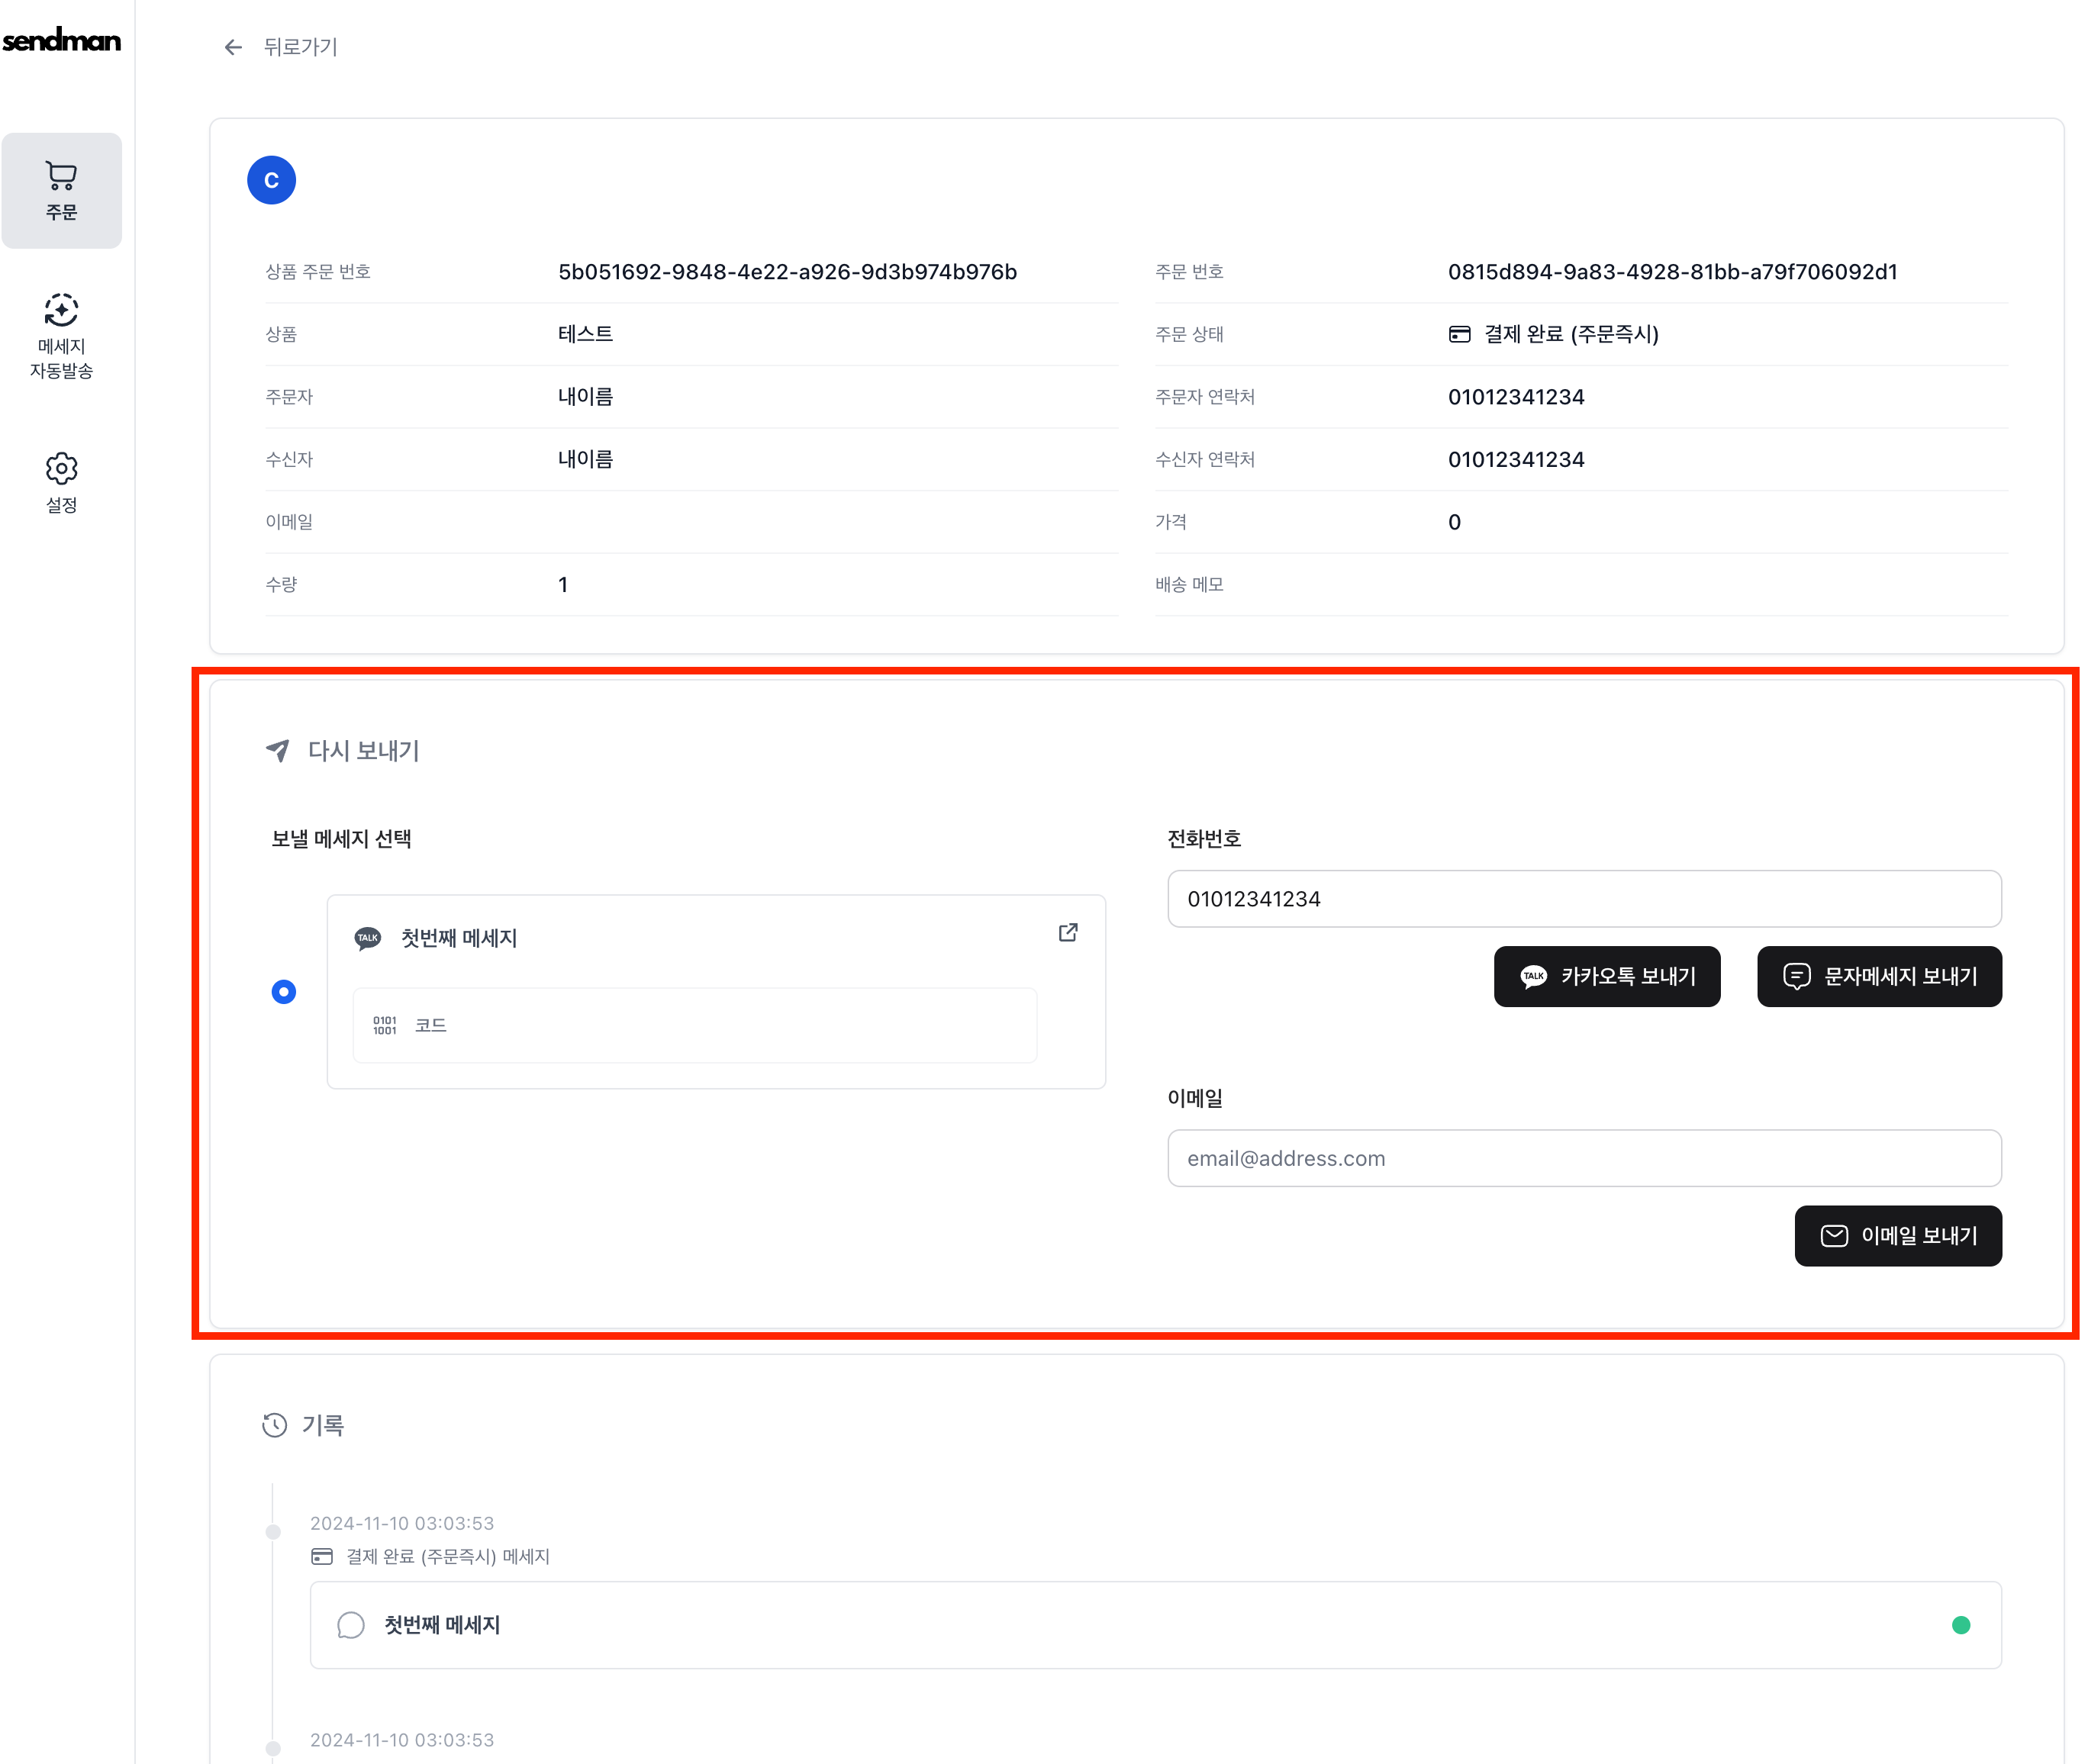The image size is (2088, 1764).
Task: Click the sendman logo
Action: click(x=62, y=41)
